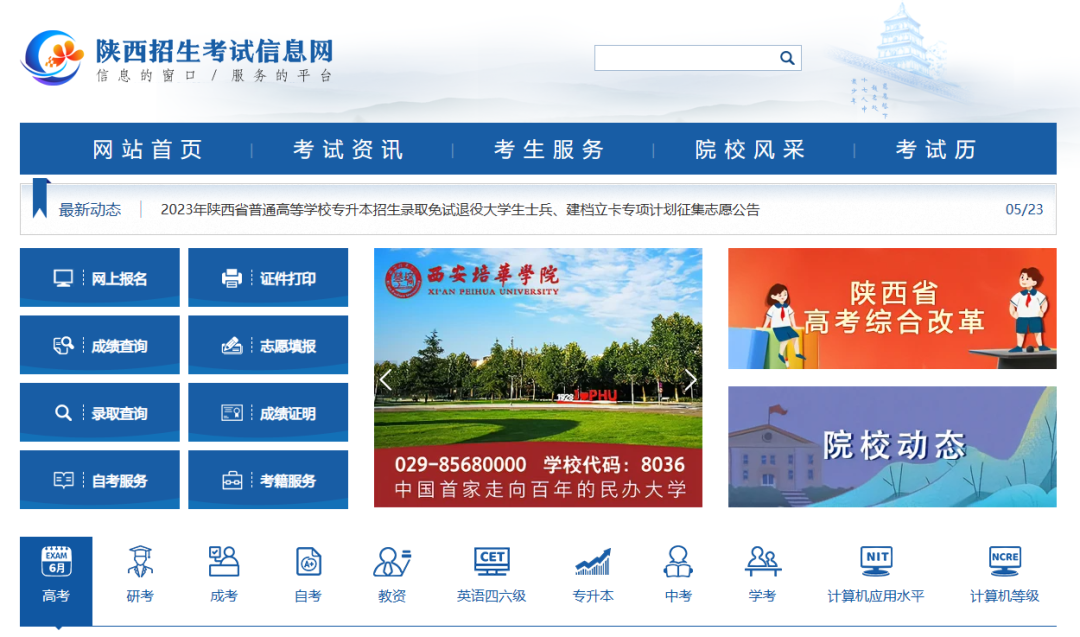This screenshot has height=637, width=1080.
Task: Show the previous carousel slide arrow
Action: tap(386, 379)
